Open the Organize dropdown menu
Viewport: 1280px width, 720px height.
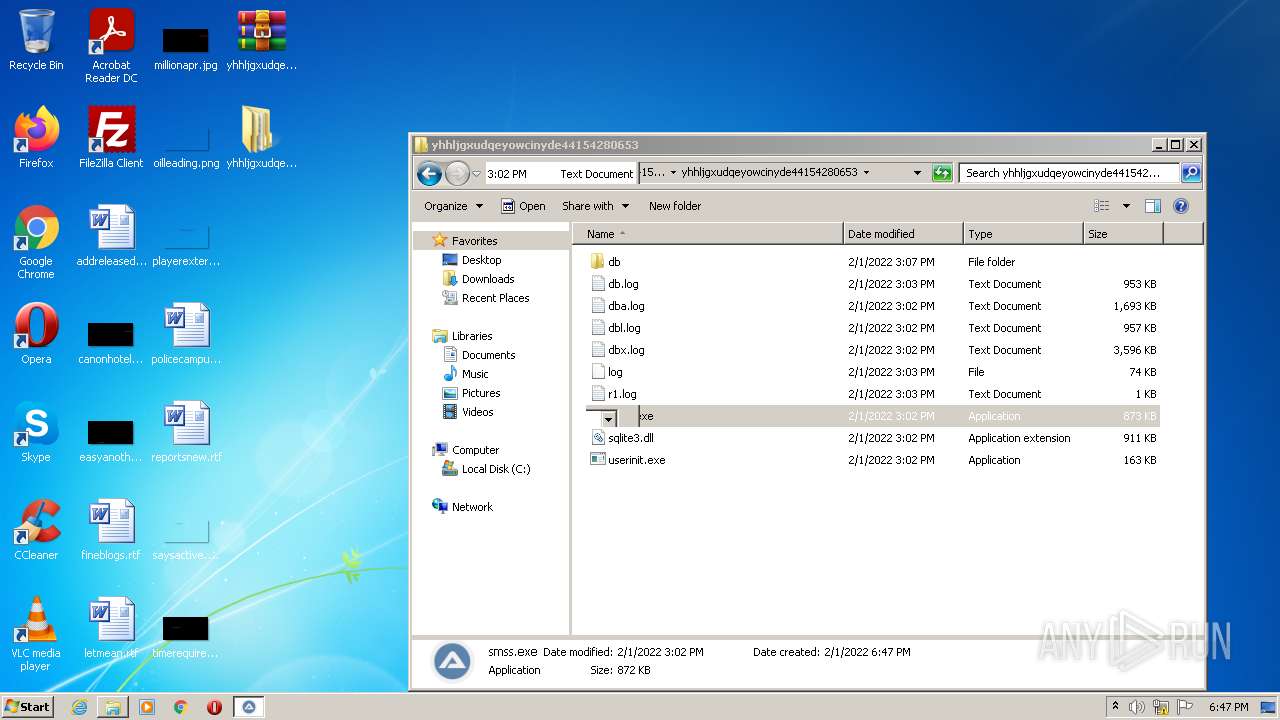pos(453,206)
